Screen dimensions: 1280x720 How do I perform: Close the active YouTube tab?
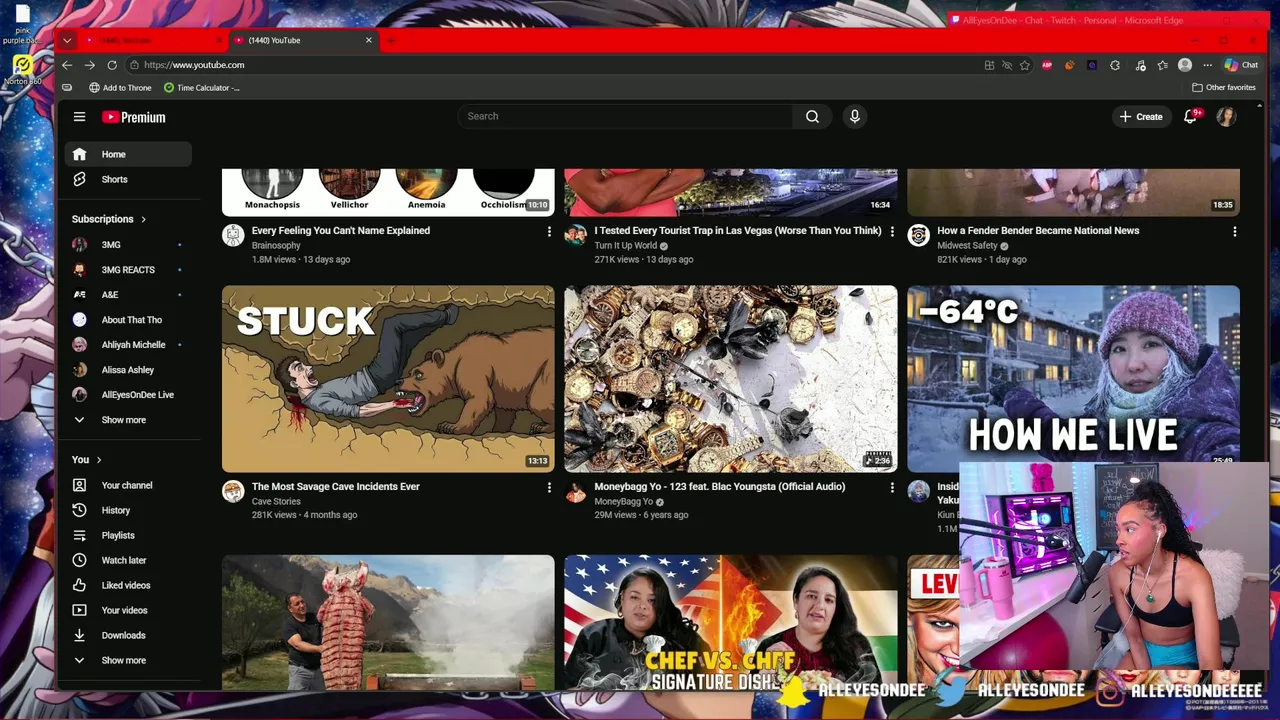click(x=368, y=40)
